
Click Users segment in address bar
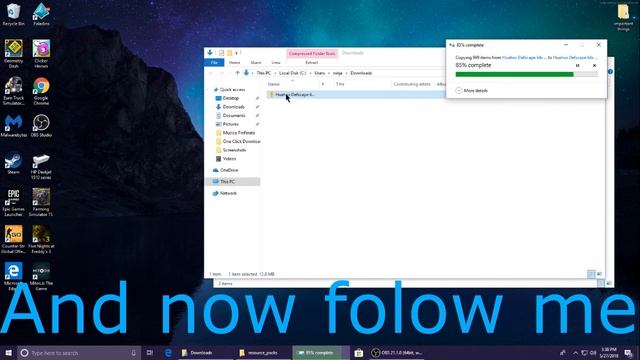click(x=320, y=73)
